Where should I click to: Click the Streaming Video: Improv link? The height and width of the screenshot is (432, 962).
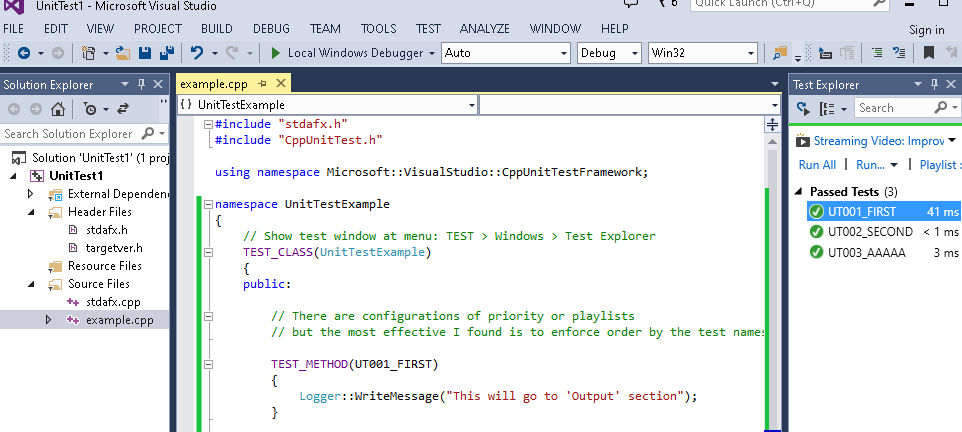[879, 141]
